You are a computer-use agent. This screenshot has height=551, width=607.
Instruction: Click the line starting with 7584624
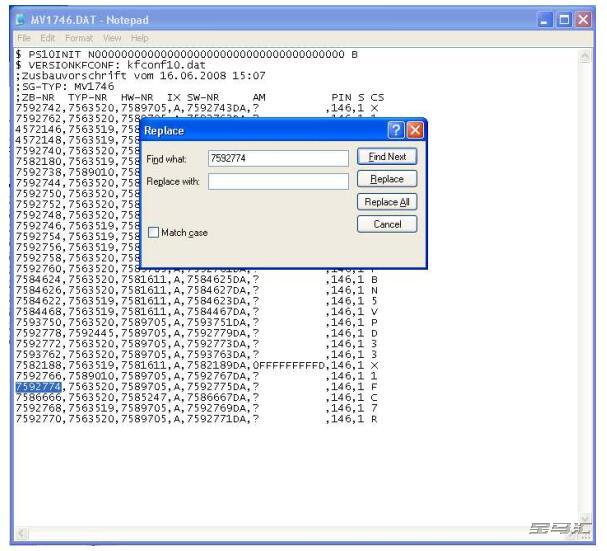[197, 280]
